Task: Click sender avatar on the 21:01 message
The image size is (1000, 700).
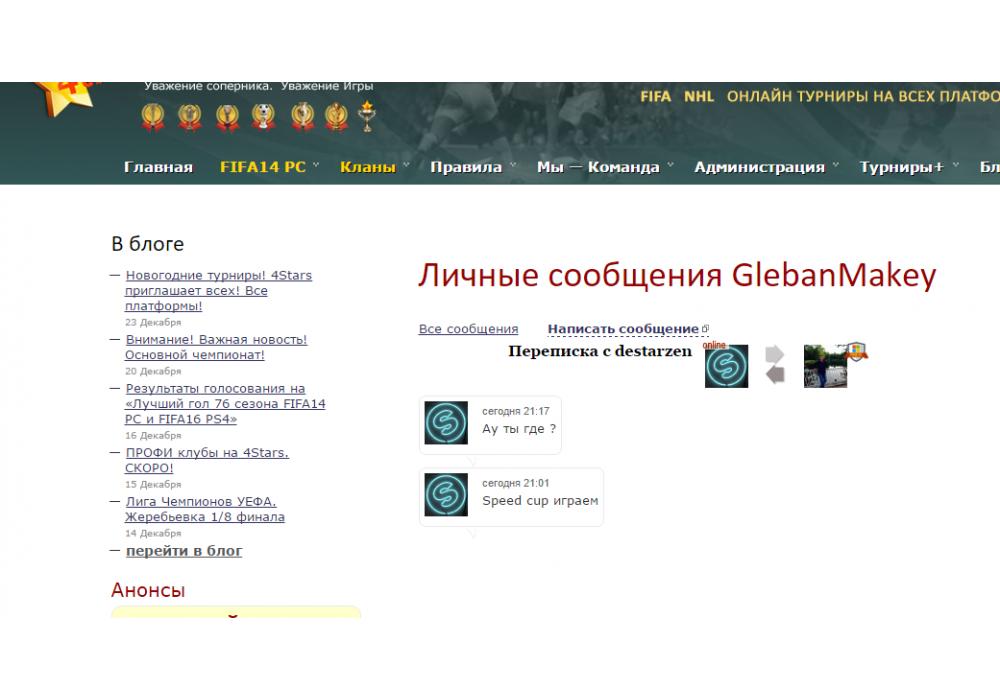Action: point(446,494)
